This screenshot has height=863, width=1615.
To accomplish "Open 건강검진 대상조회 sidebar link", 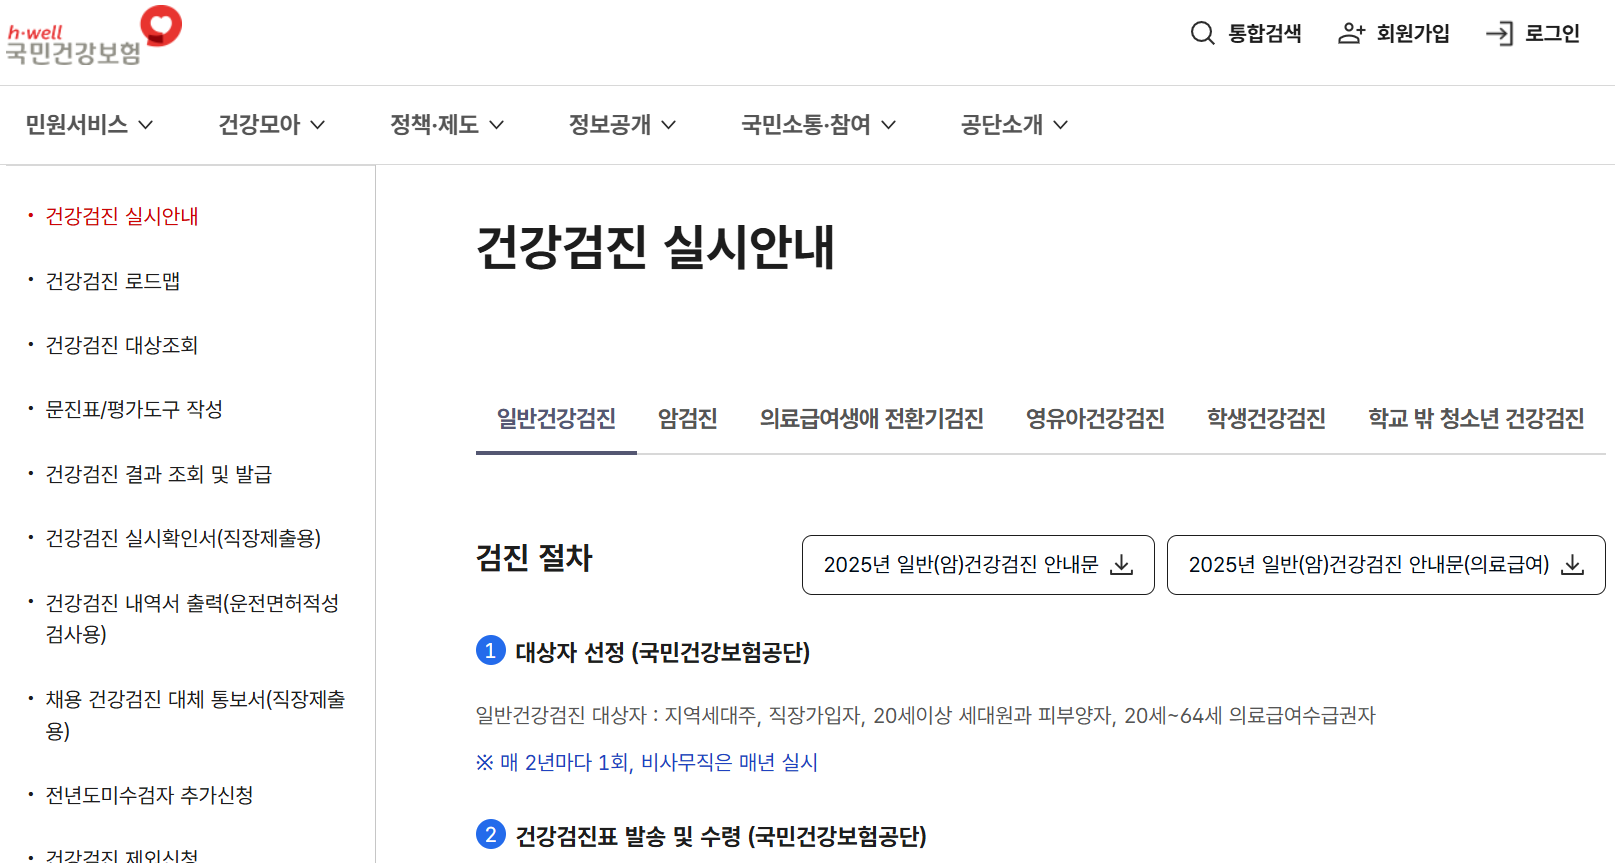I will tap(122, 345).
